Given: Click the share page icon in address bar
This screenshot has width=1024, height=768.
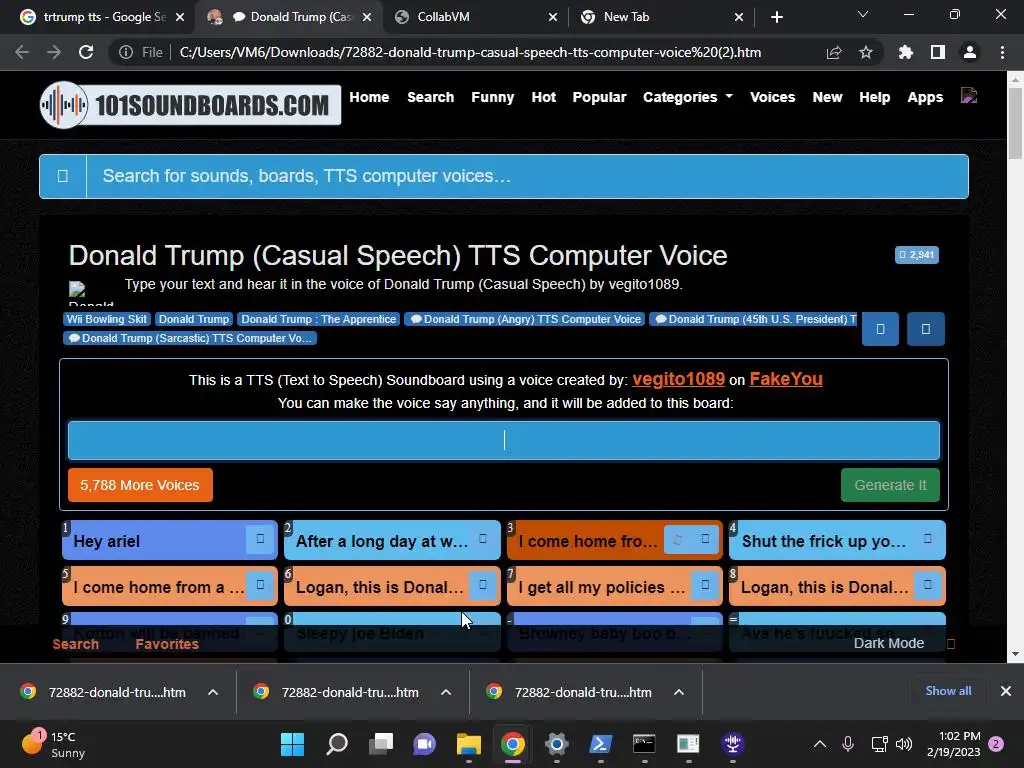Looking at the screenshot, I should click(x=834, y=52).
